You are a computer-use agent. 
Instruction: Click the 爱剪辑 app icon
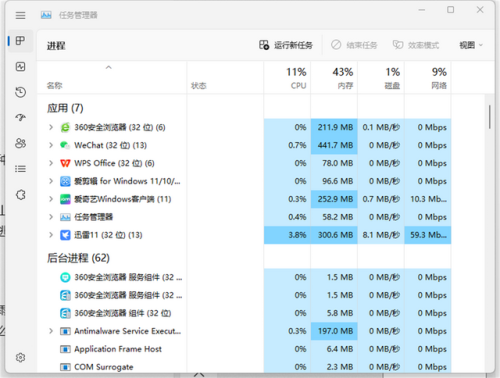[65, 181]
